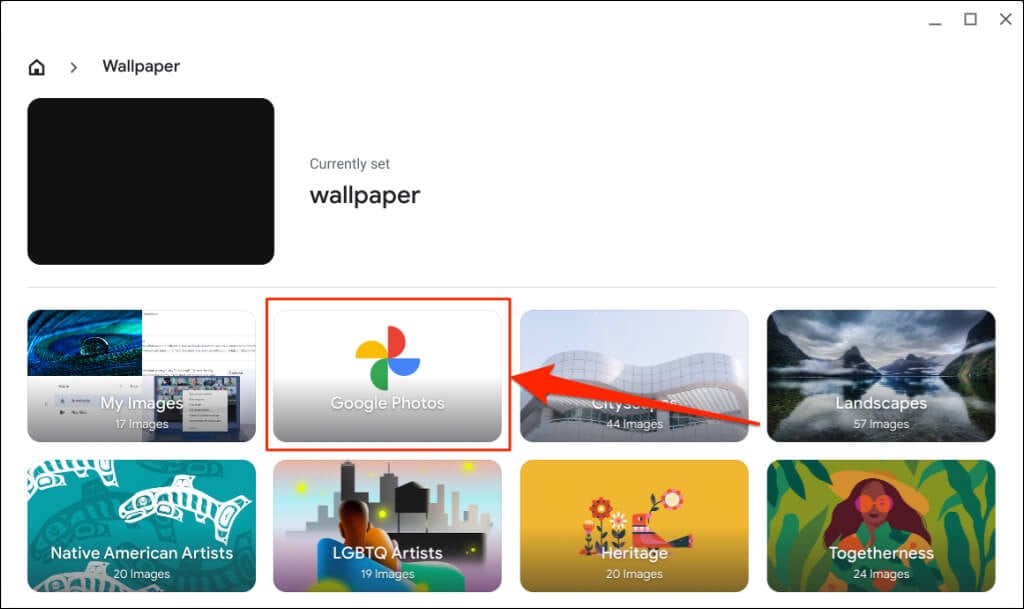The image size is (1024, 609).
Task: Click the currently set wallpaper preview
Action: point(151,181)
